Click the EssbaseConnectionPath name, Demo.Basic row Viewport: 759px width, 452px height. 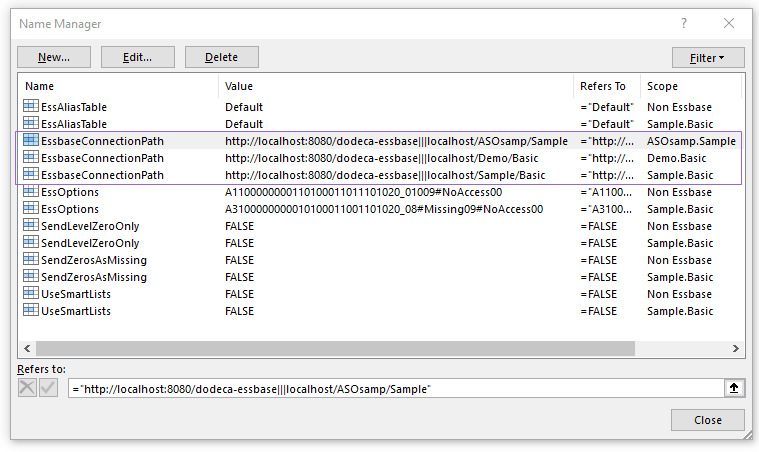point(102,158)
